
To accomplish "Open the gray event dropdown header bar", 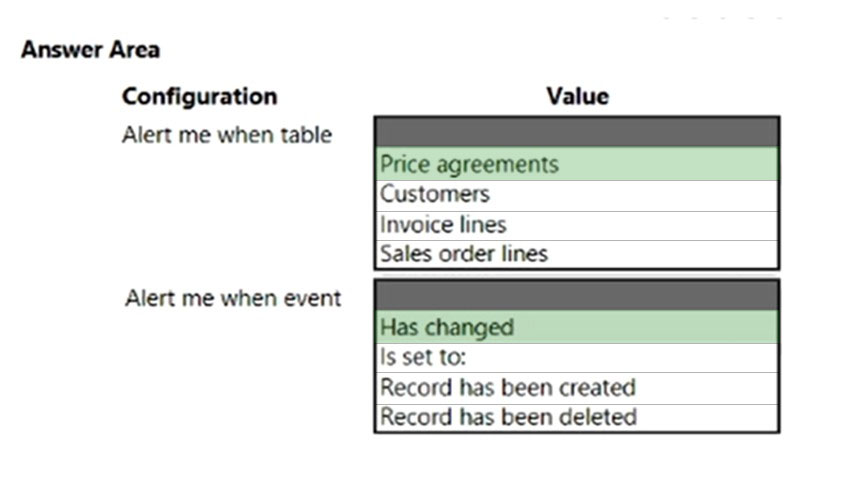I will (576, 296).
